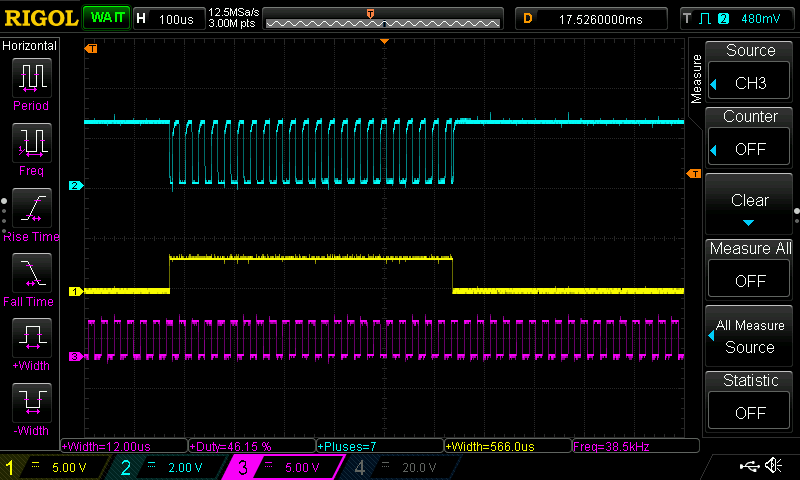Click the USB connection status icon

tap(749, 466)
